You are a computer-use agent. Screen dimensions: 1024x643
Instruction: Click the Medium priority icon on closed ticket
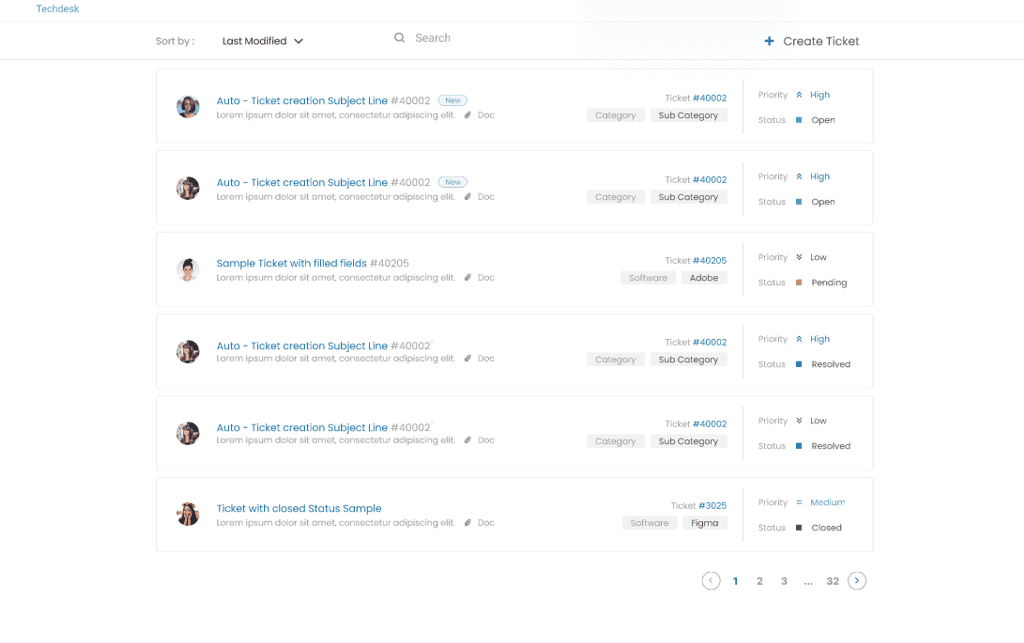(799, 503)
